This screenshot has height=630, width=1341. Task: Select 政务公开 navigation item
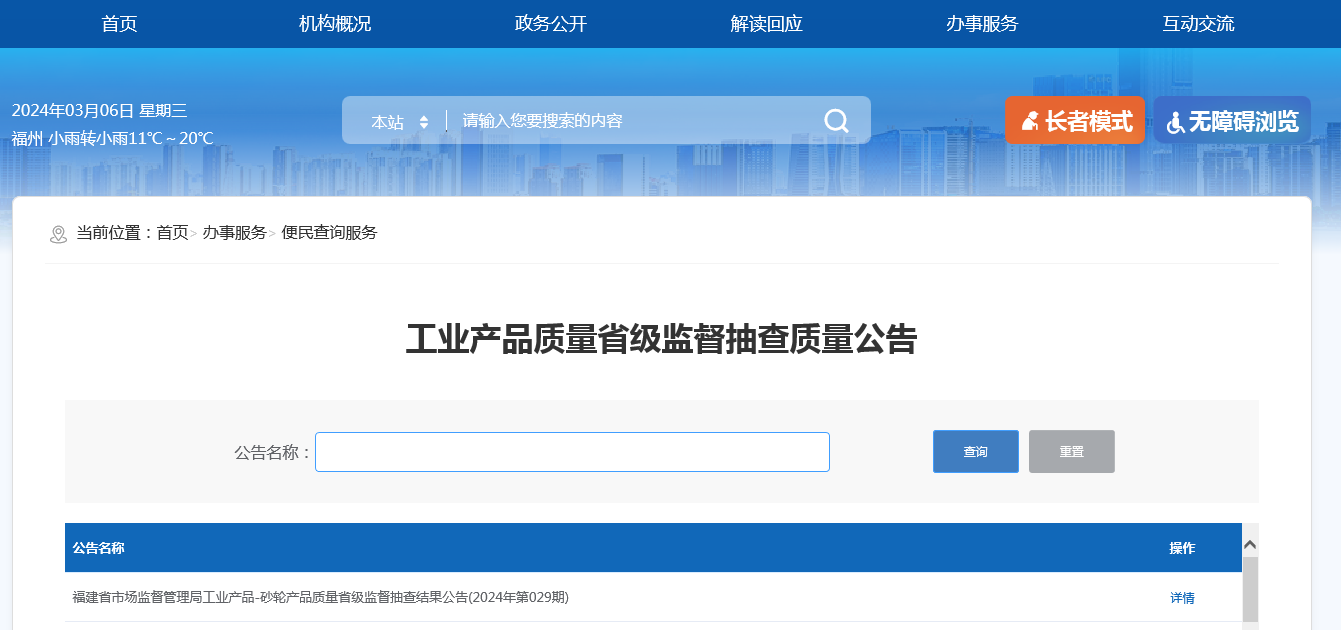(x=551, y=24)
